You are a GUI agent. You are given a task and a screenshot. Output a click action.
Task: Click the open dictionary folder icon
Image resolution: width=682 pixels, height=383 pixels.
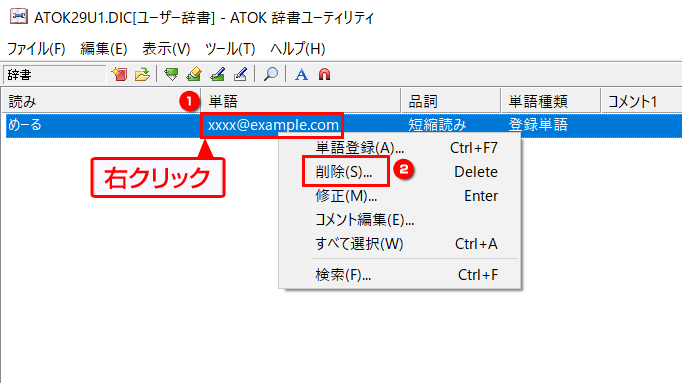click(142, 74)
